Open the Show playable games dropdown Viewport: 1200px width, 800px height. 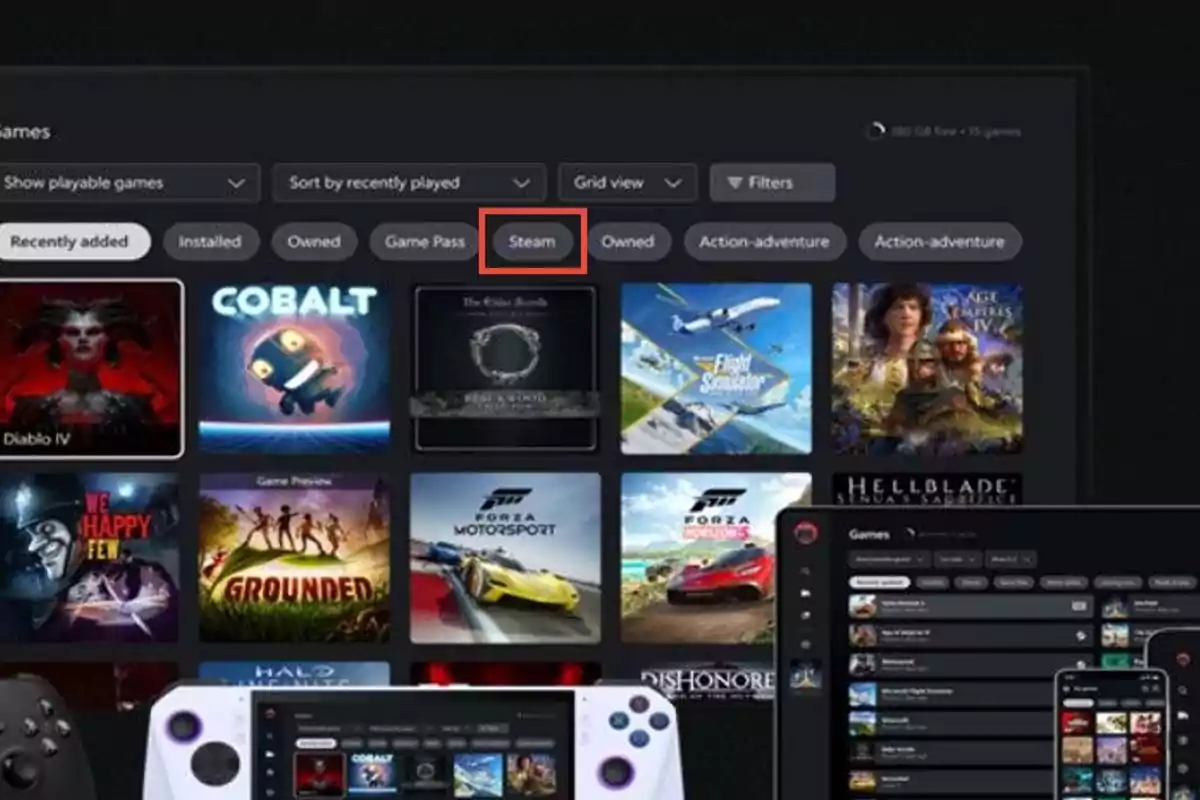click(128, 183)
